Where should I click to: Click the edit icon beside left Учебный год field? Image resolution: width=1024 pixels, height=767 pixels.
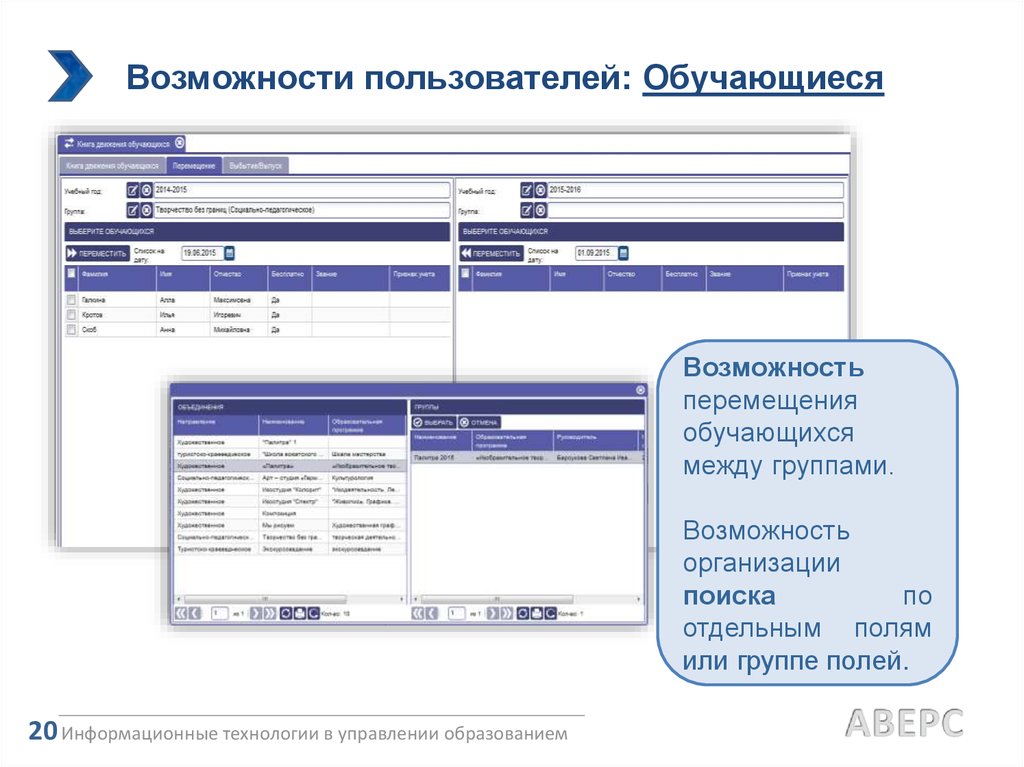(x=132, y=190)
